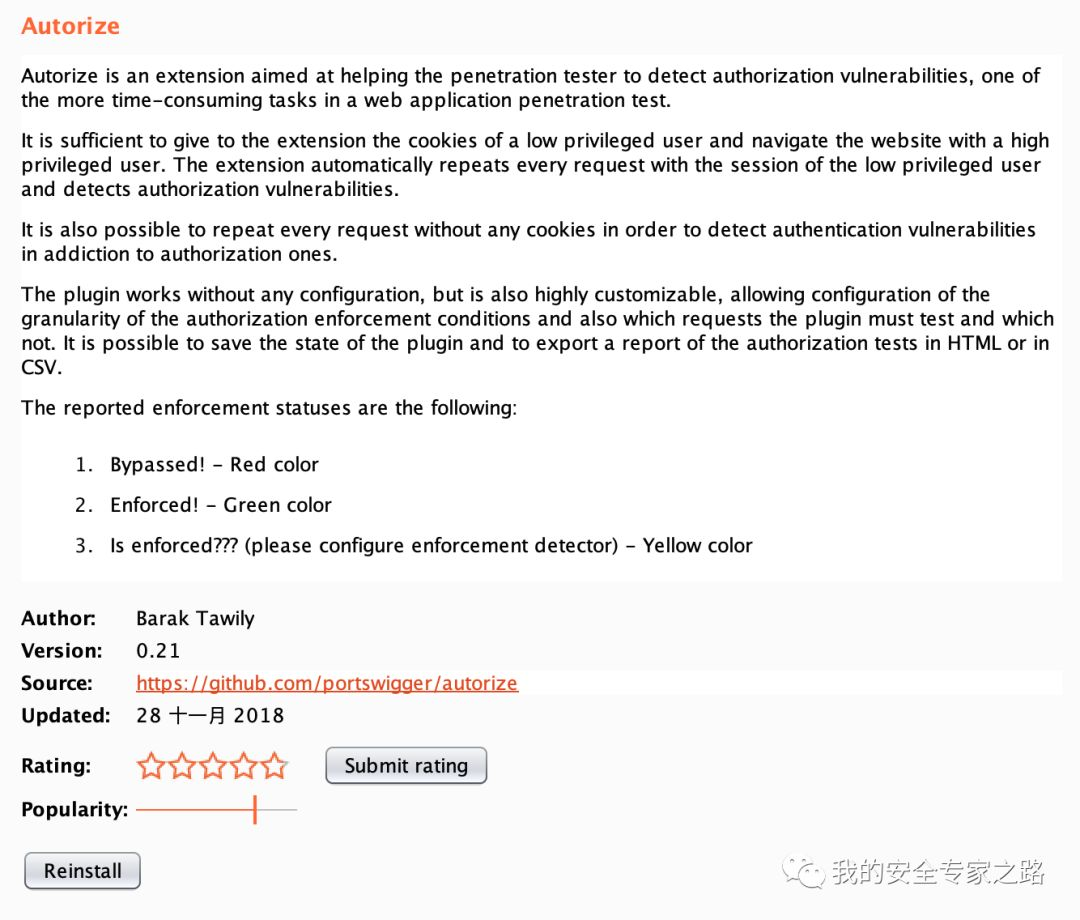Click the Chinese watermark text
The width and height of the screenshot is (1080, 920).
click(938, 872)
